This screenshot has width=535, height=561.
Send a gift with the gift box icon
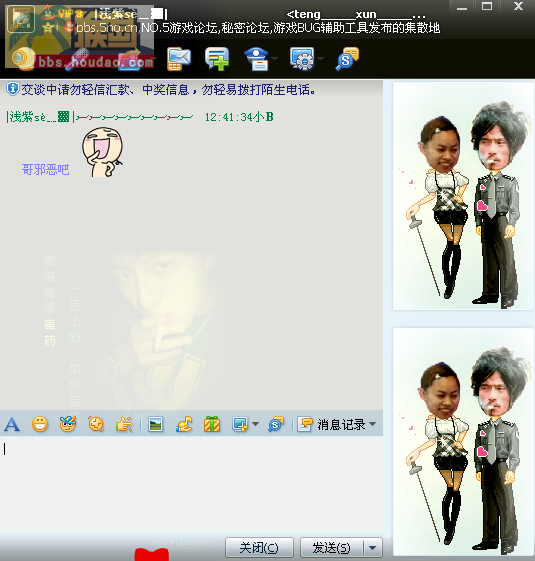pos(212,425)
